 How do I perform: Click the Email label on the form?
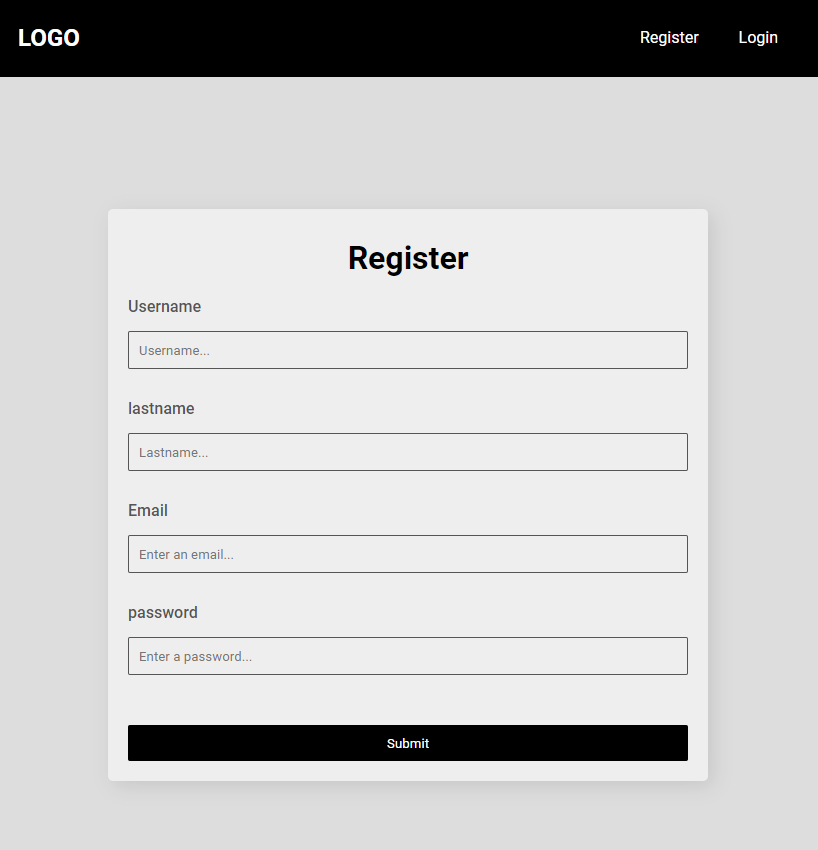coord(147,510)
